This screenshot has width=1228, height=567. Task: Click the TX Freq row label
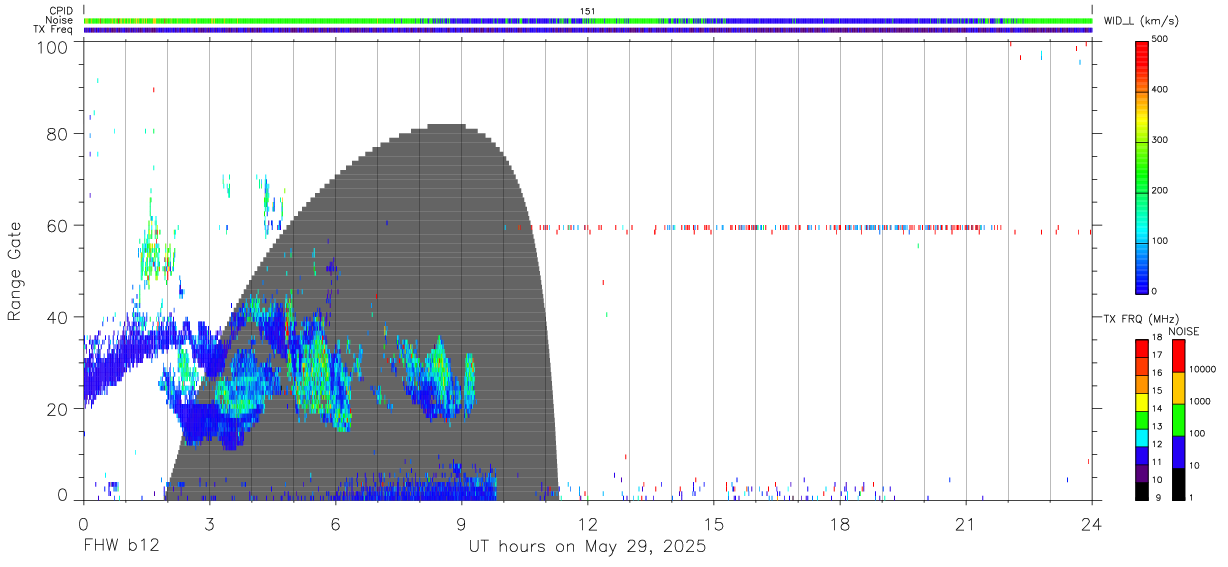54,30
